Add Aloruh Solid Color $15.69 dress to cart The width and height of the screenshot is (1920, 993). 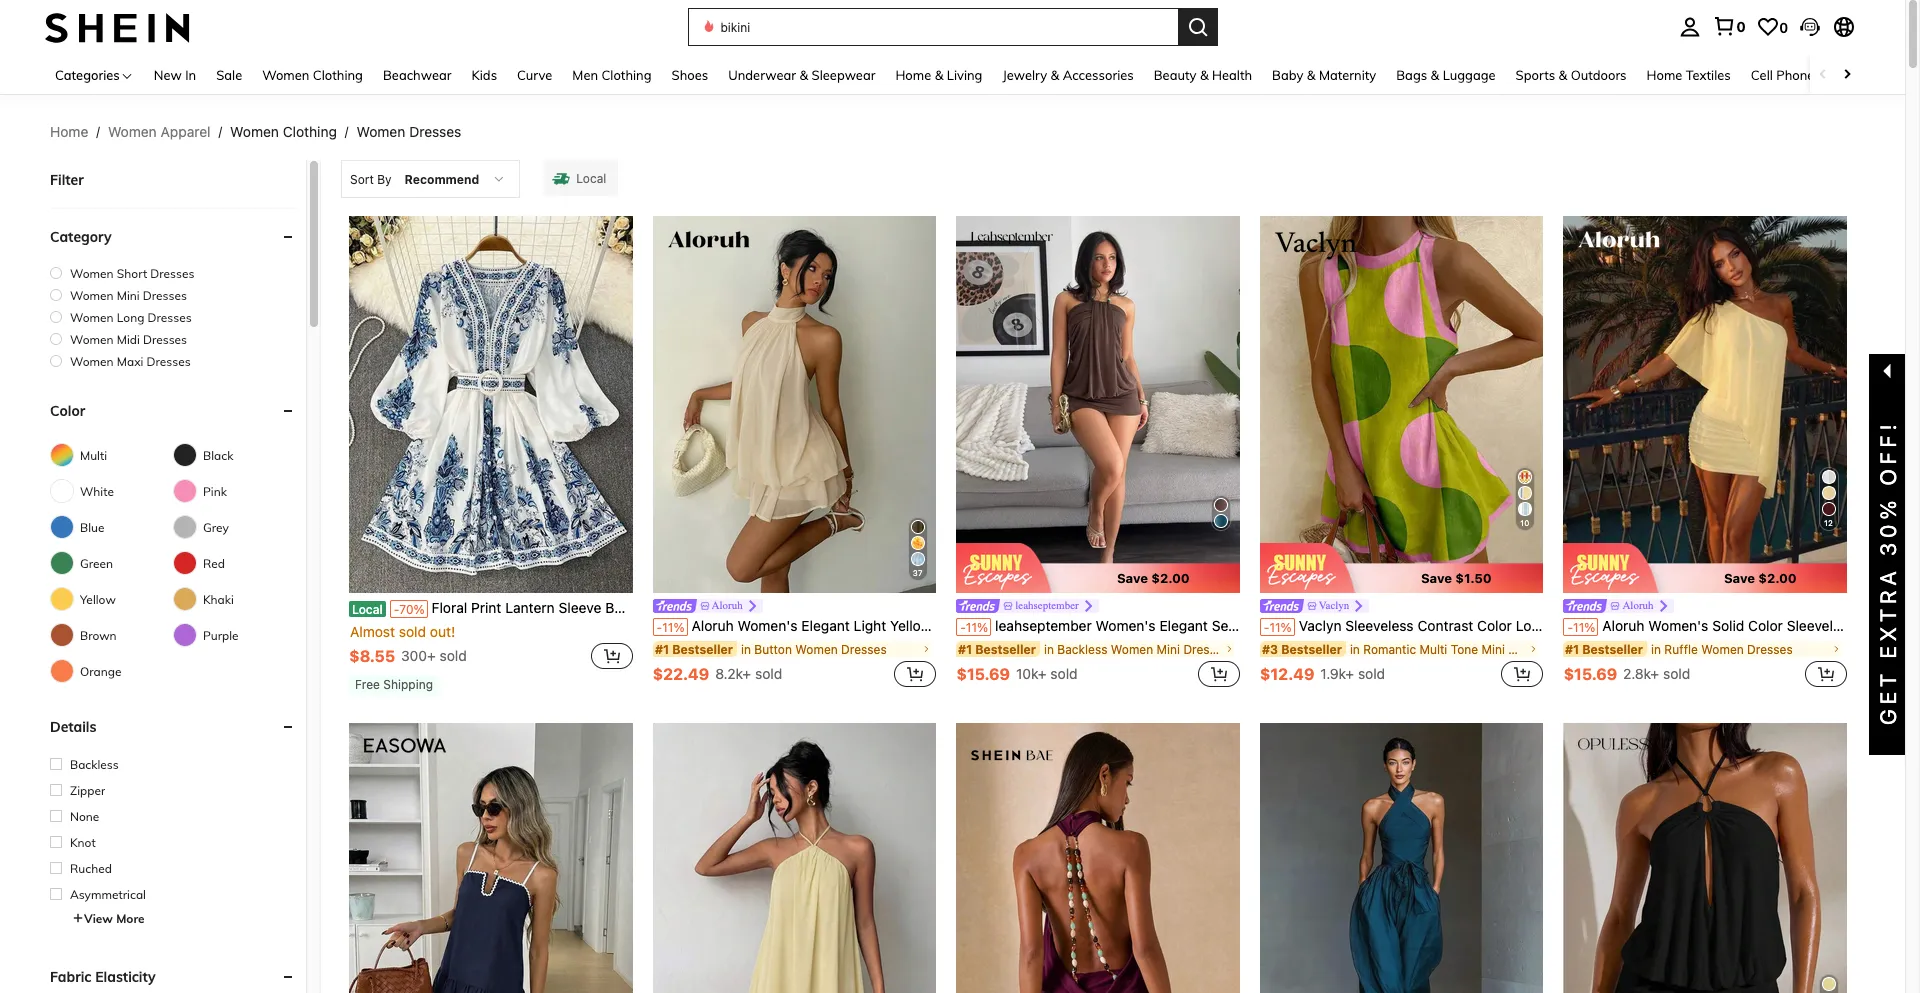pos(1826,674)
